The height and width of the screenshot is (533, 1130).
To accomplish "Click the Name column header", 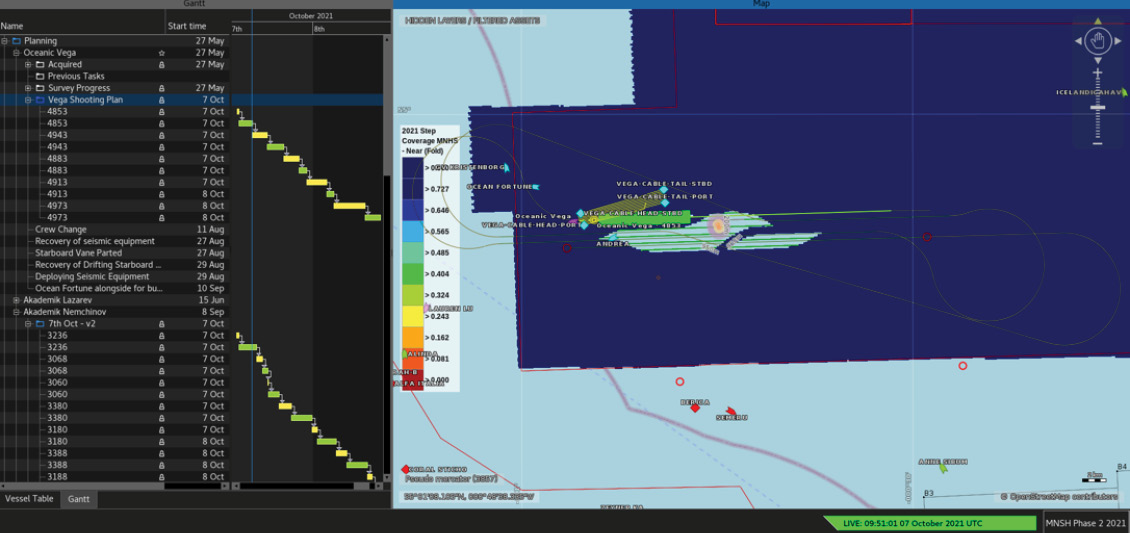I will (82, 26).
